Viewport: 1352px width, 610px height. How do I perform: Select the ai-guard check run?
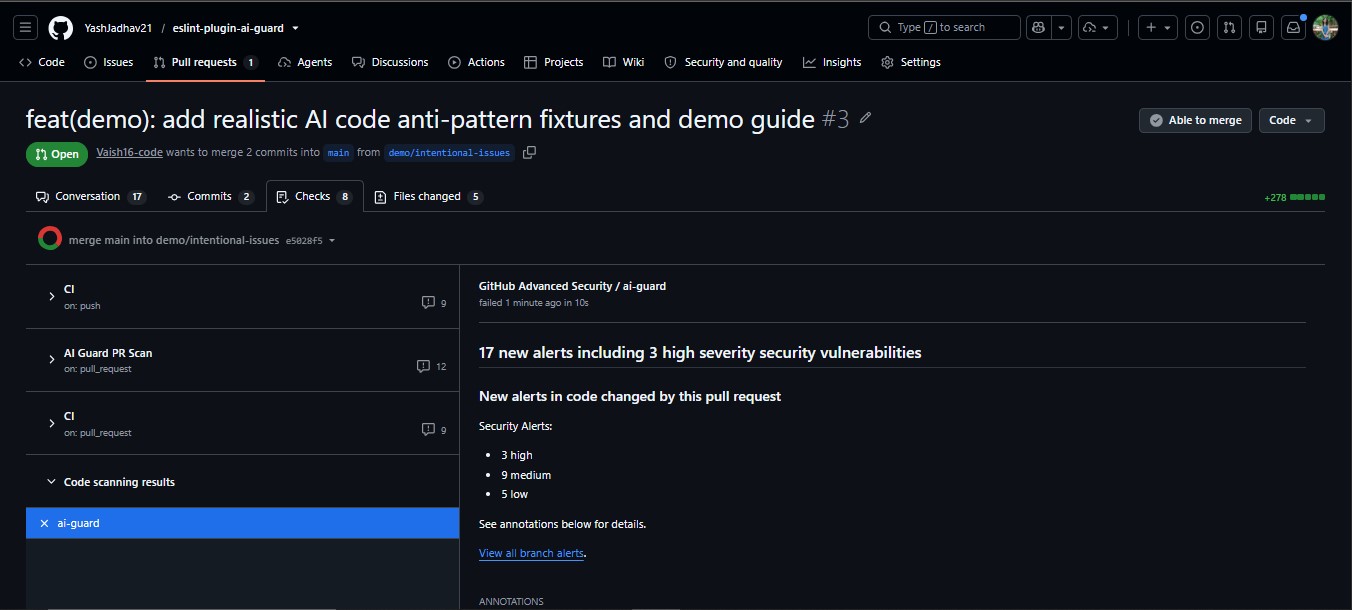[x=242, y=523]
